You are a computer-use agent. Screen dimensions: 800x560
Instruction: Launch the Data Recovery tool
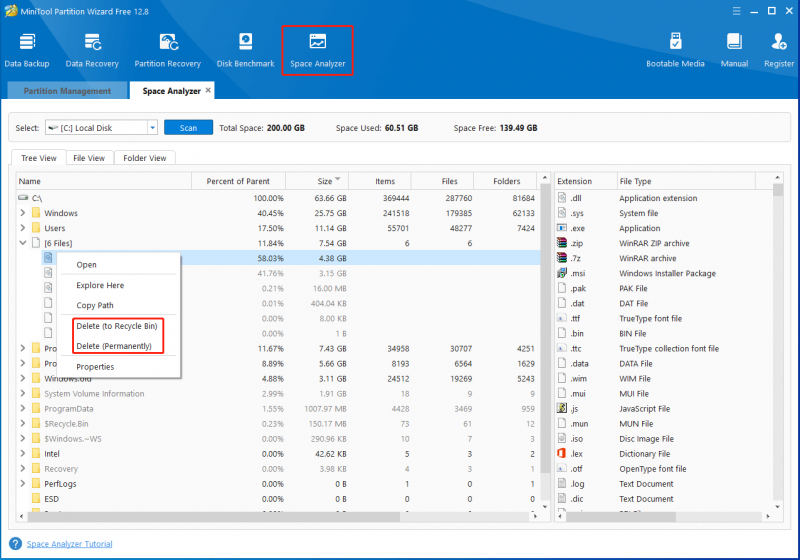point(92,50)
